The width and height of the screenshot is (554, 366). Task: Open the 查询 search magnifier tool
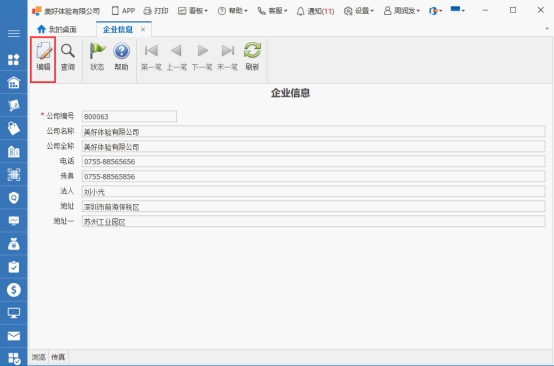point(68,57)
